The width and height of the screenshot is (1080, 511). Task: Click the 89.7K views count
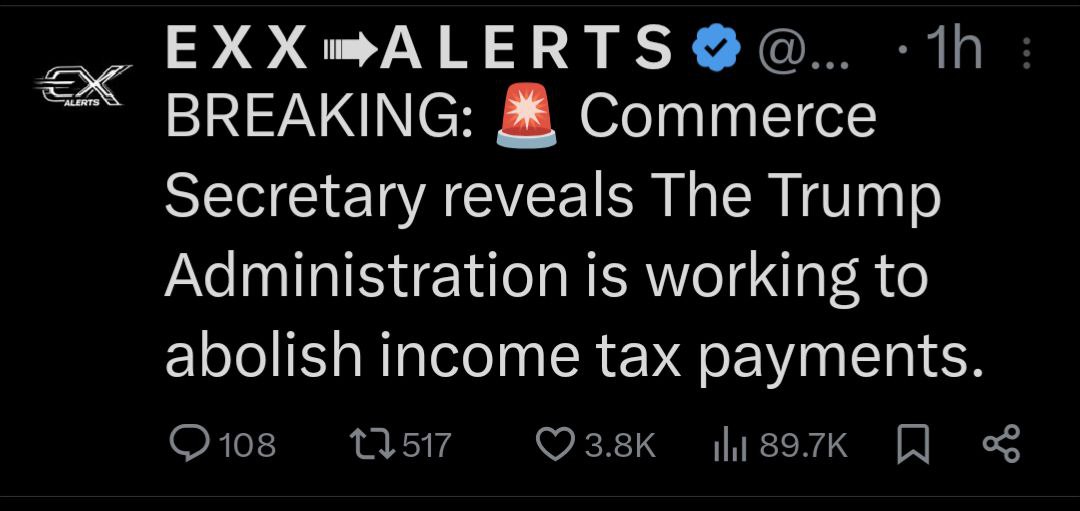[803, 444]
